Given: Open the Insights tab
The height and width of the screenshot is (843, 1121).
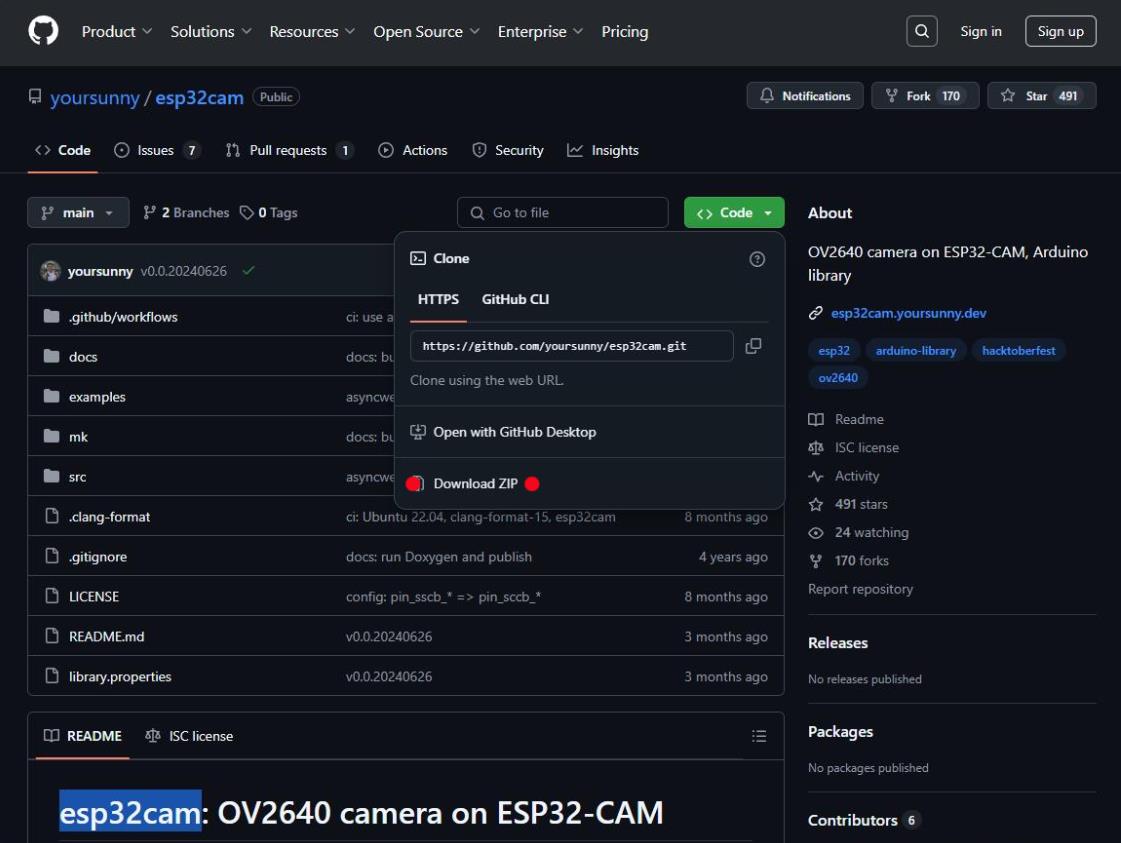Looking at the screenshot, I should [x=603, y=150].
